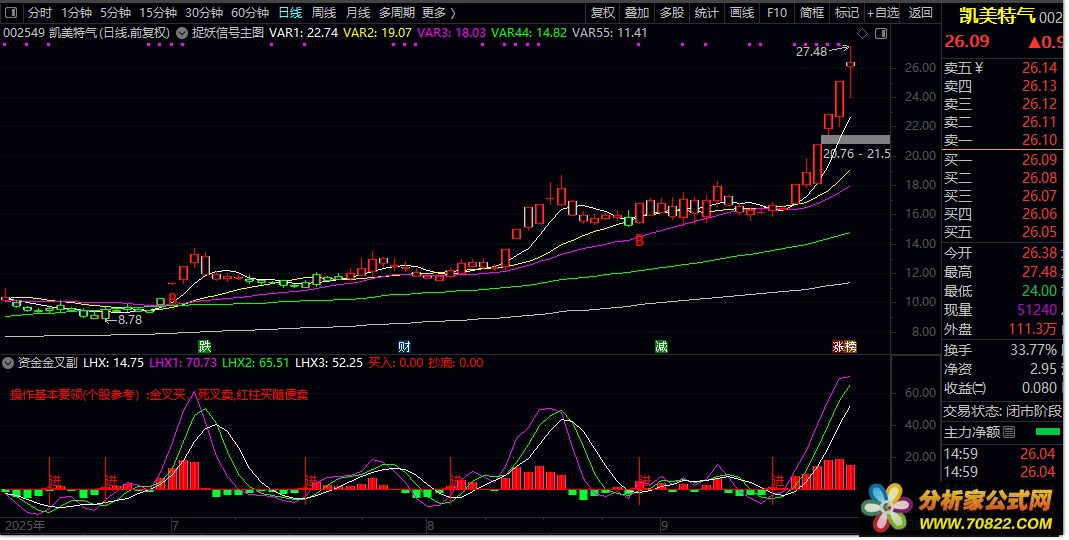1069x540 pixels.
Task: Click the +自选 add to watchlist button
Action: click(880, 13)
